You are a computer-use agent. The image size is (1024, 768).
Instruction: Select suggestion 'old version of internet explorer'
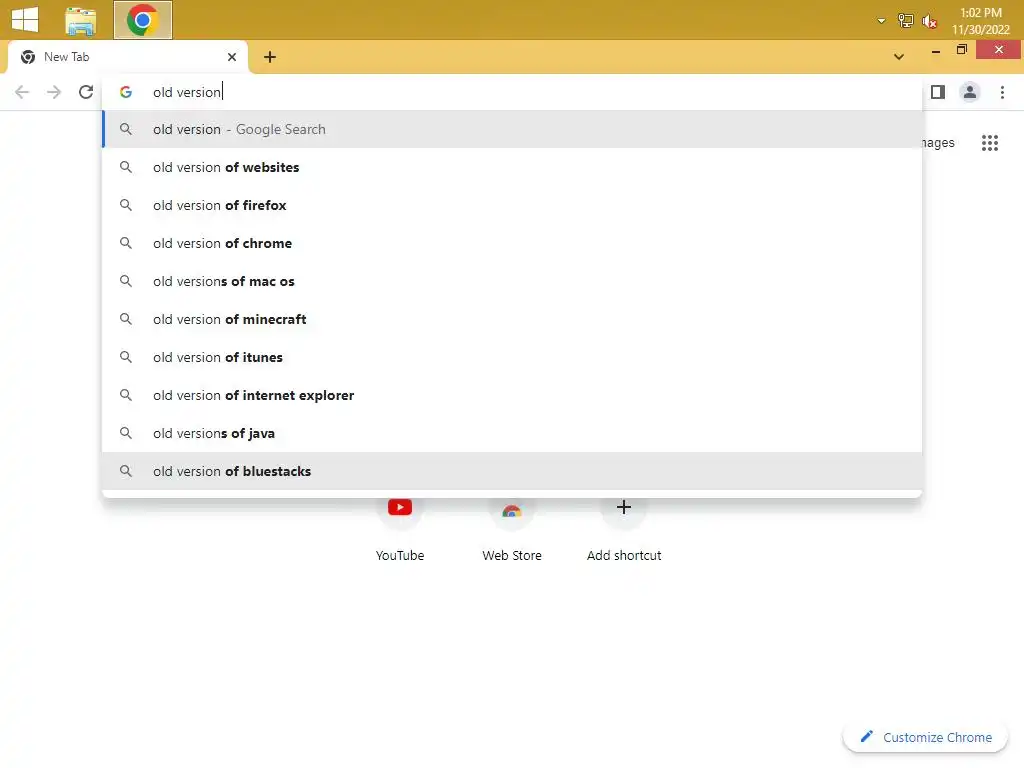click(512, 395)
